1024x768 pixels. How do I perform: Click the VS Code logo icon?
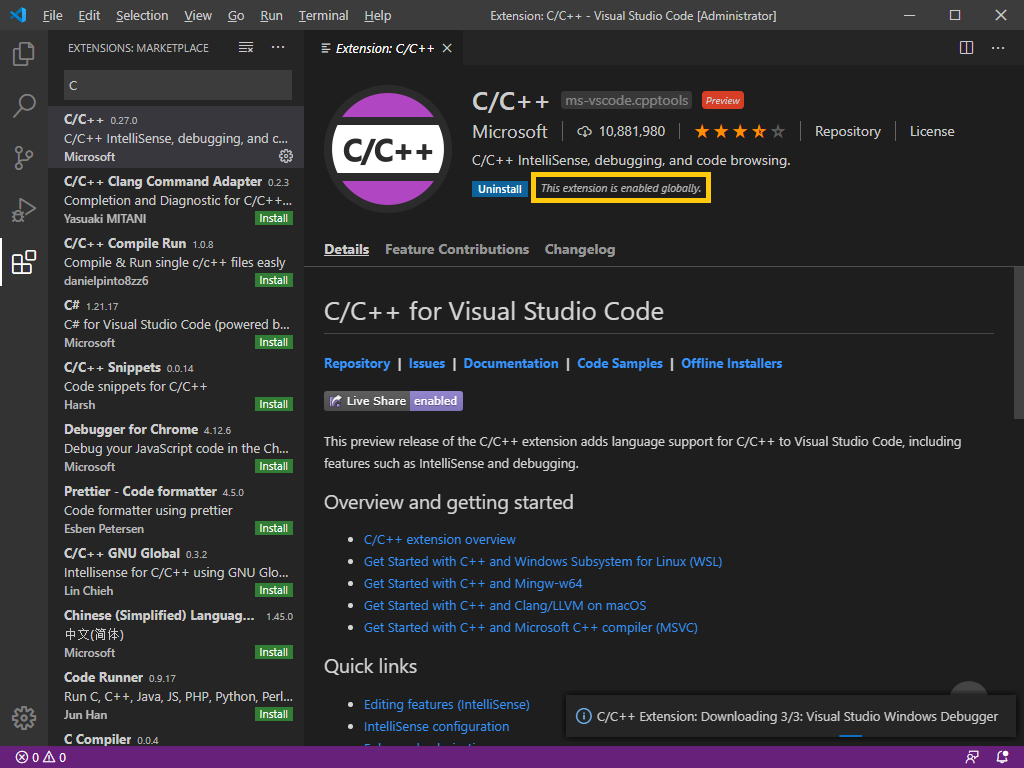pos(18,15)
